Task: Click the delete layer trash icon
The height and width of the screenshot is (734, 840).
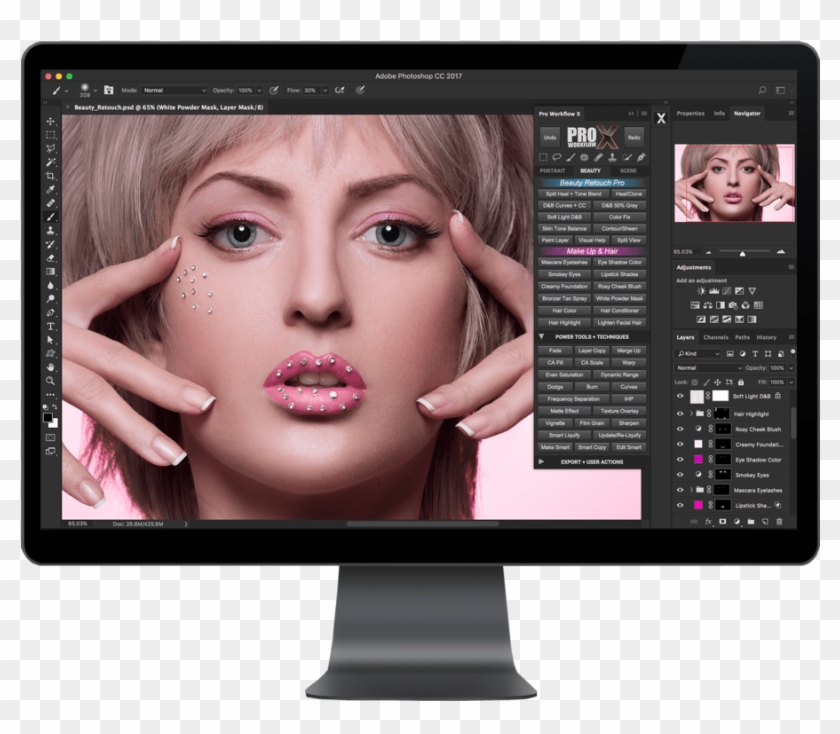Action: coord(780,521)
